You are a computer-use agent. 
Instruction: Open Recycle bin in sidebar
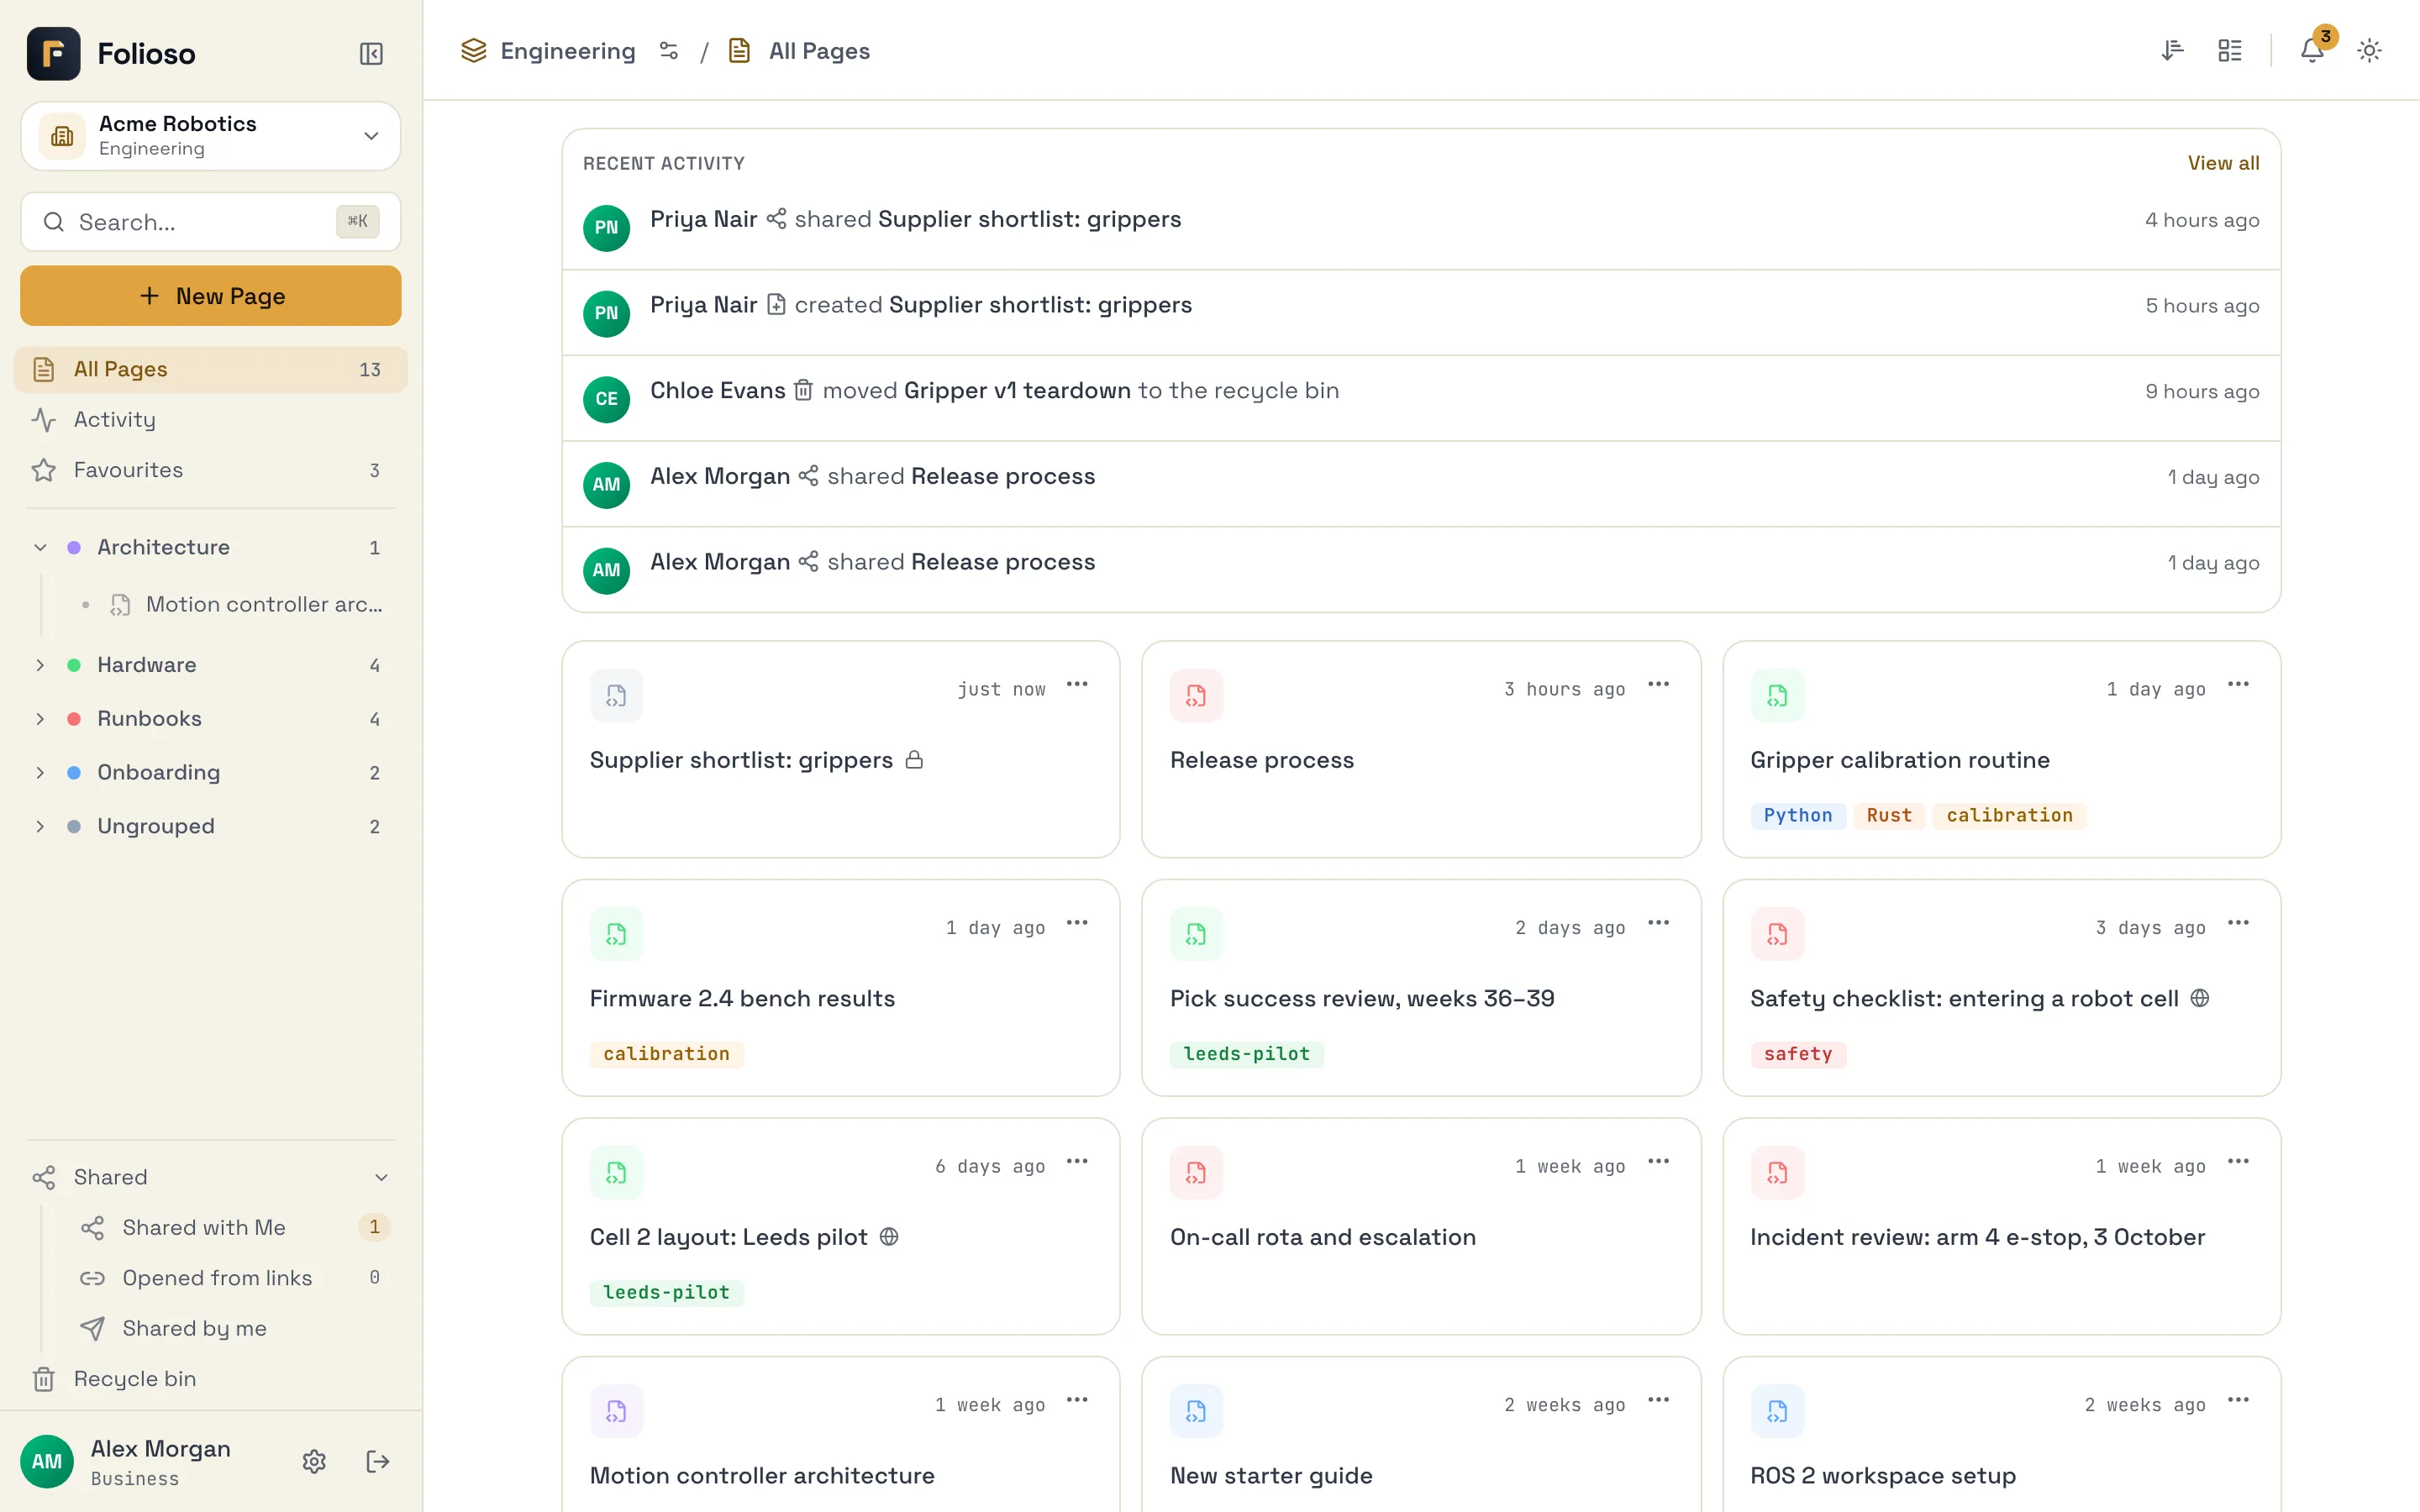click(211, 1379)
